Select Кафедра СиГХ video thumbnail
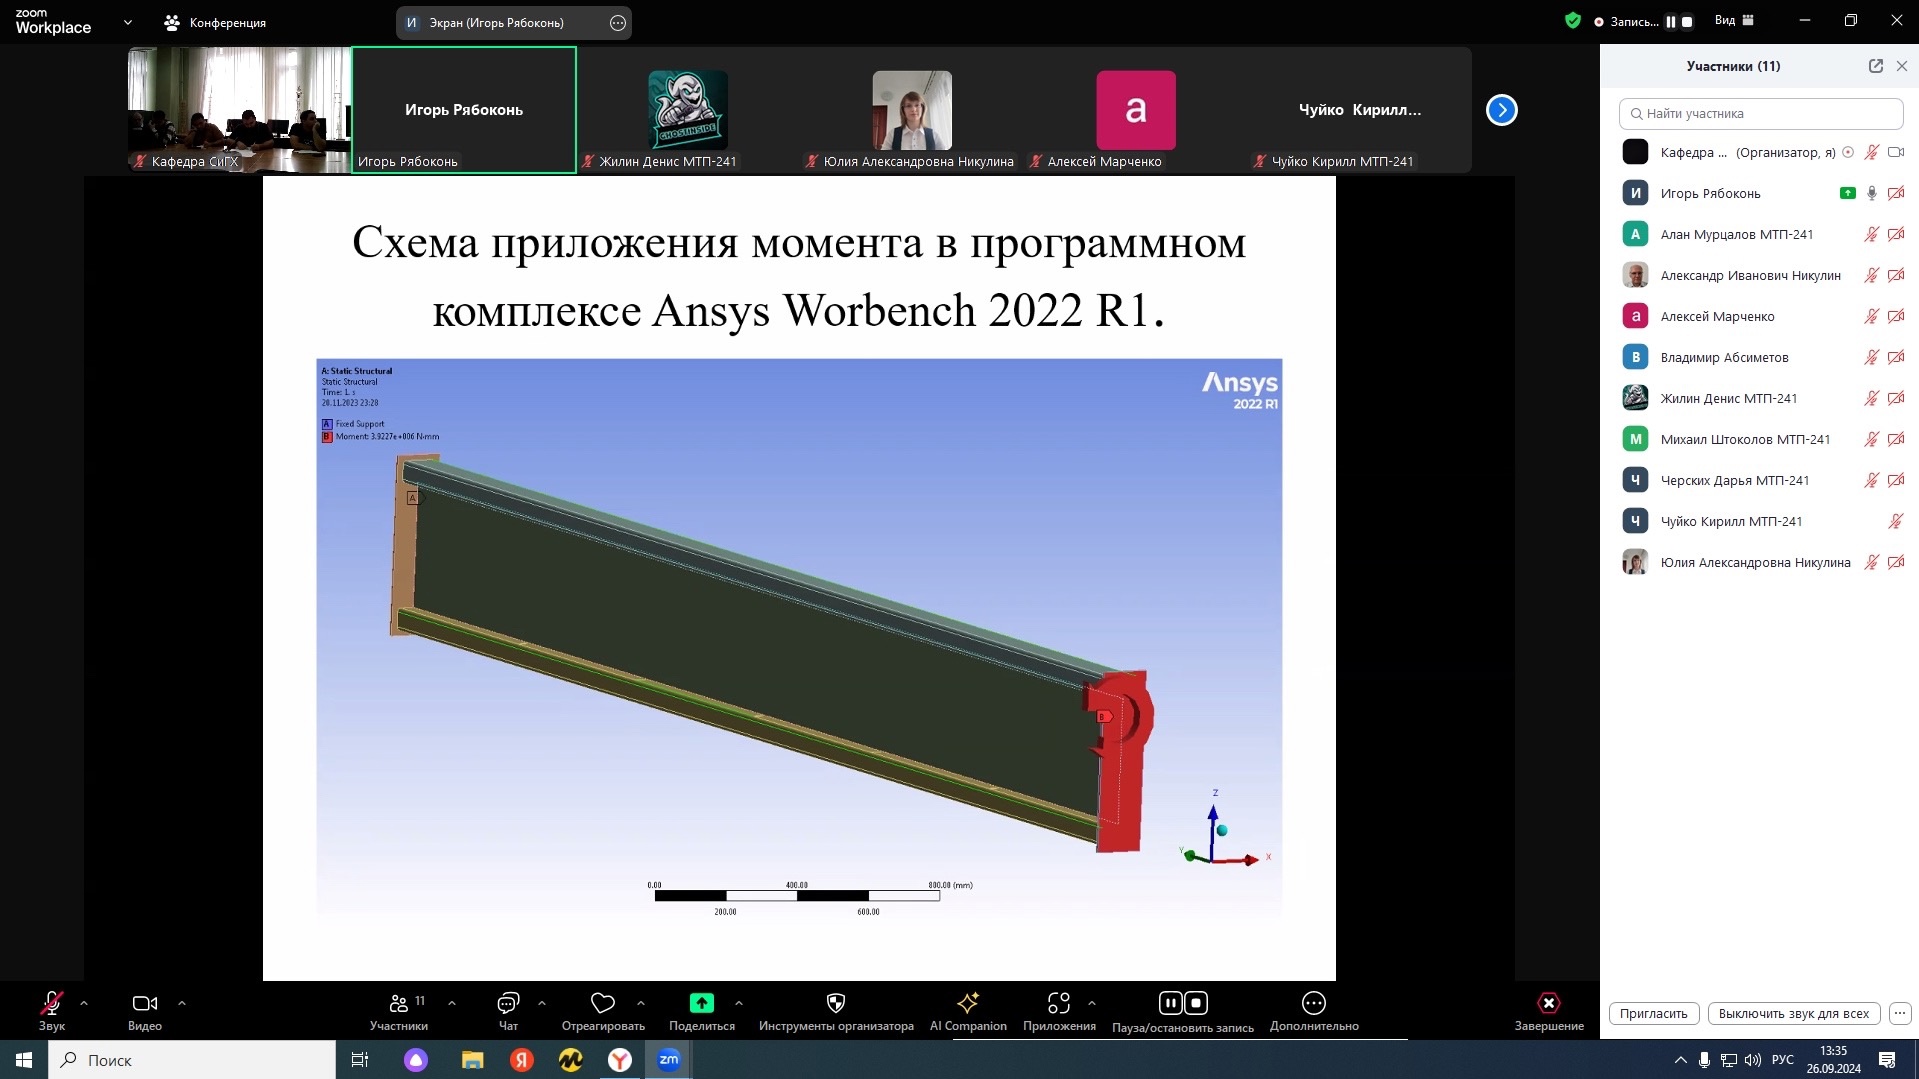This screenshot has width=1919, height=1079. point(239,110)
